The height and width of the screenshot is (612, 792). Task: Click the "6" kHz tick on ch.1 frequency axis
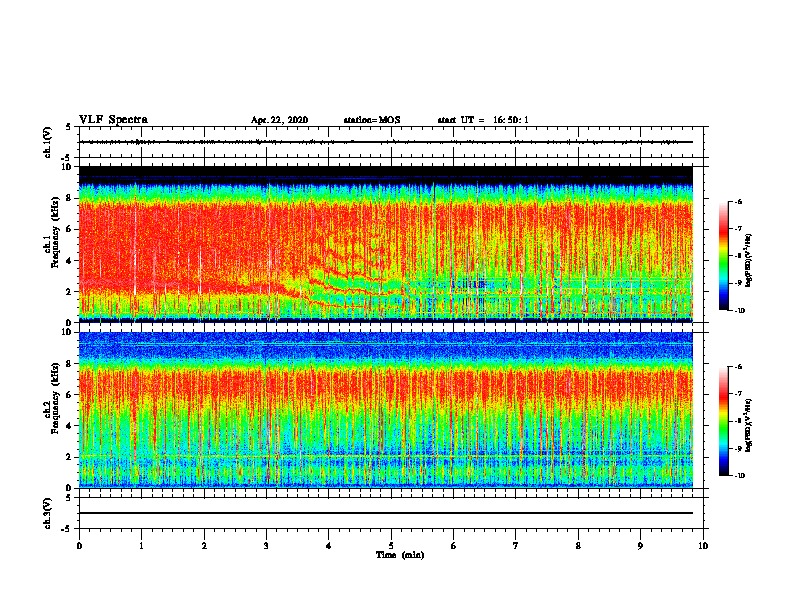pos(70,229)
